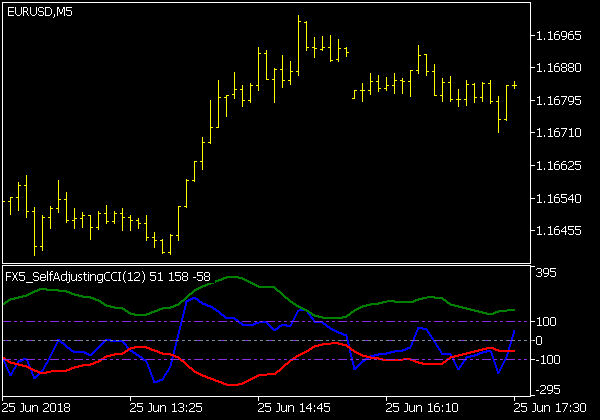Click the 1.16455 price level label
Image resolution: width=600 pixels, height=420 pixels.
pyautogui.click(x=559, y=231)
